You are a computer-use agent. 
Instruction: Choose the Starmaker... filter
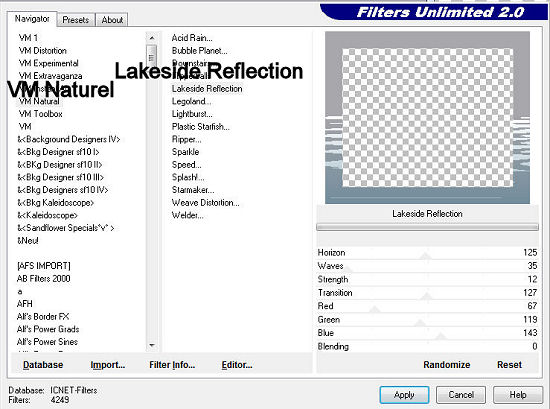[x=193, y=190]
